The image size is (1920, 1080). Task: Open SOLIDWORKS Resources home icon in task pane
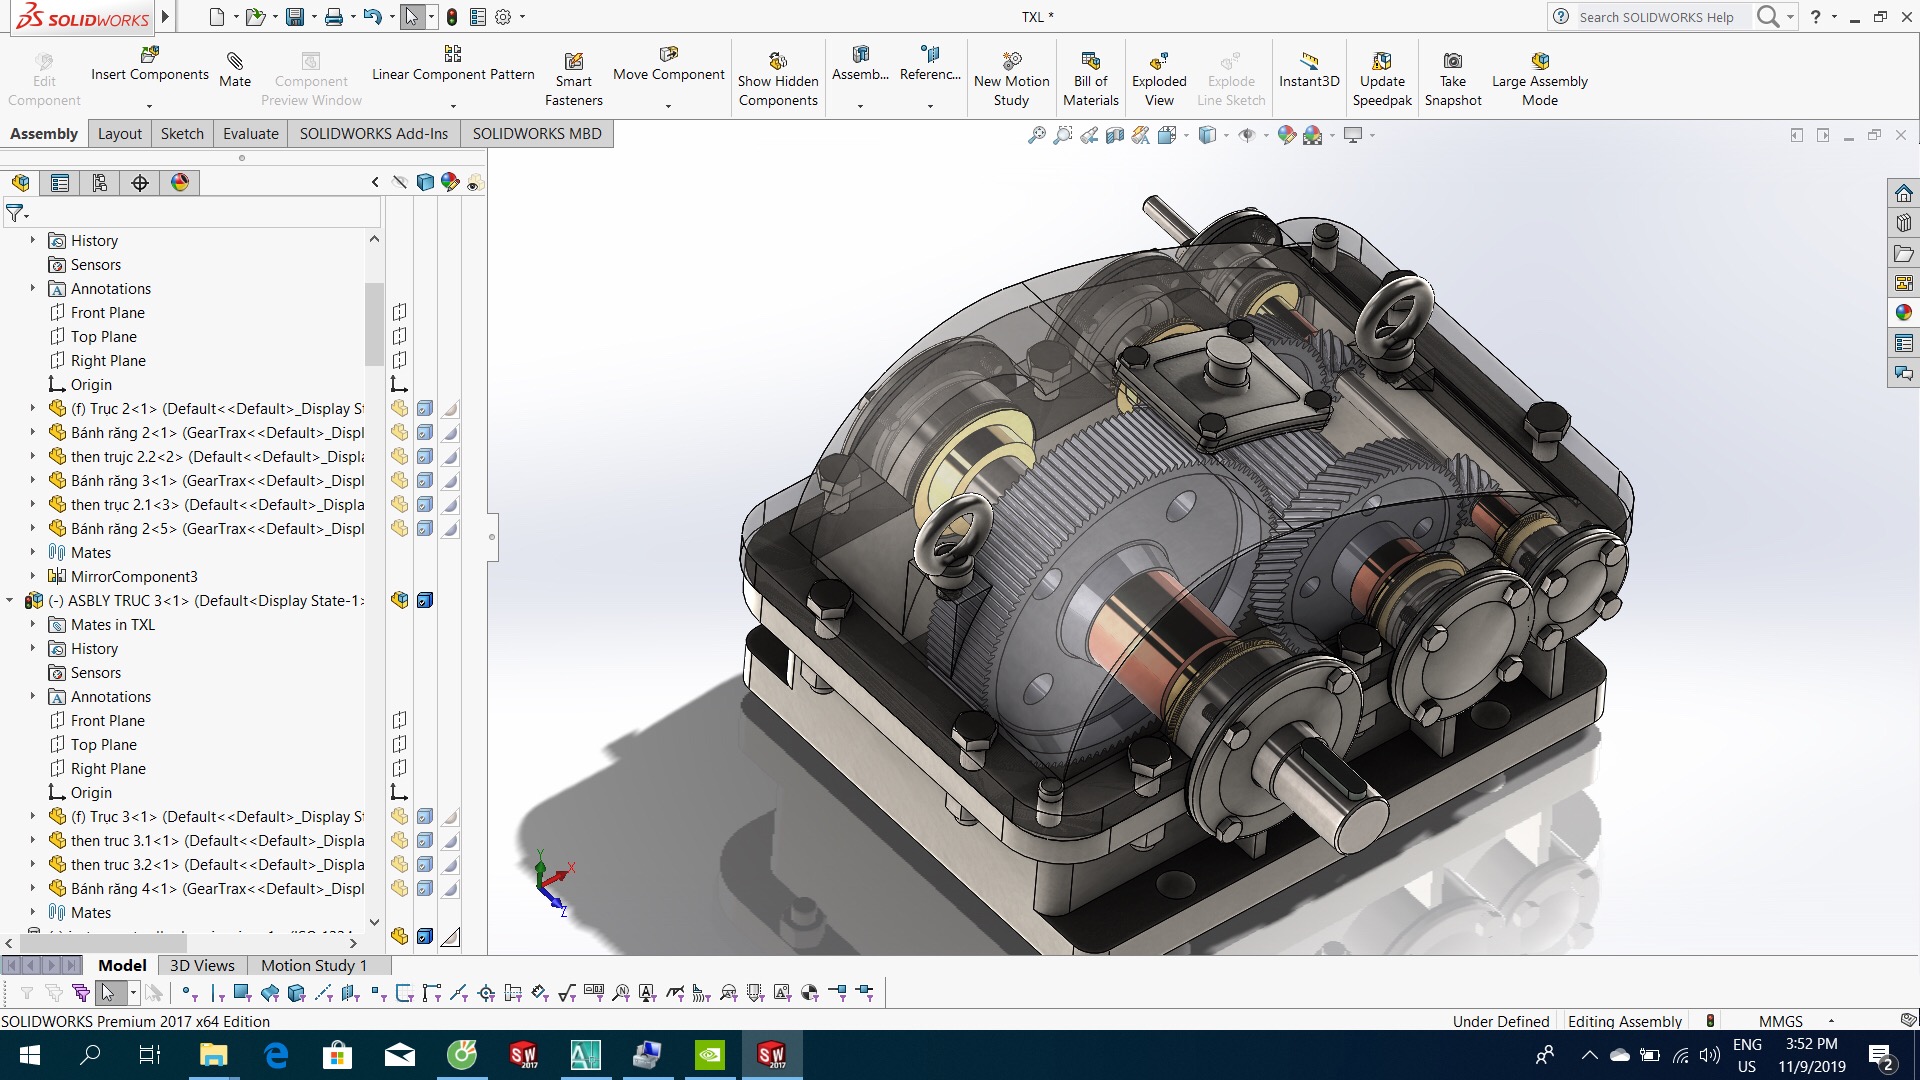1903,193
